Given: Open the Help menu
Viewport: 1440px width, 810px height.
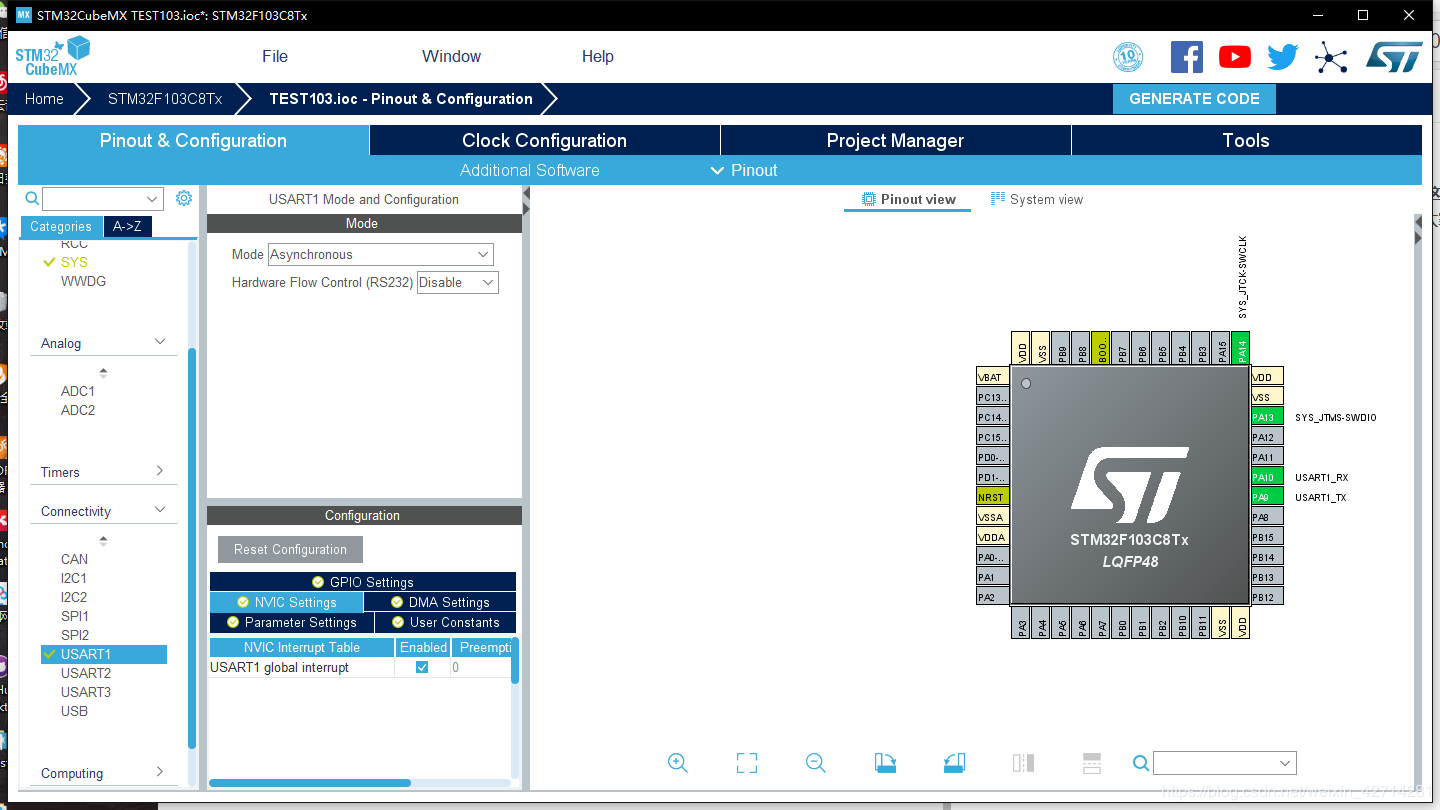Looking at the screenshot, I should [x=598, y=56].
